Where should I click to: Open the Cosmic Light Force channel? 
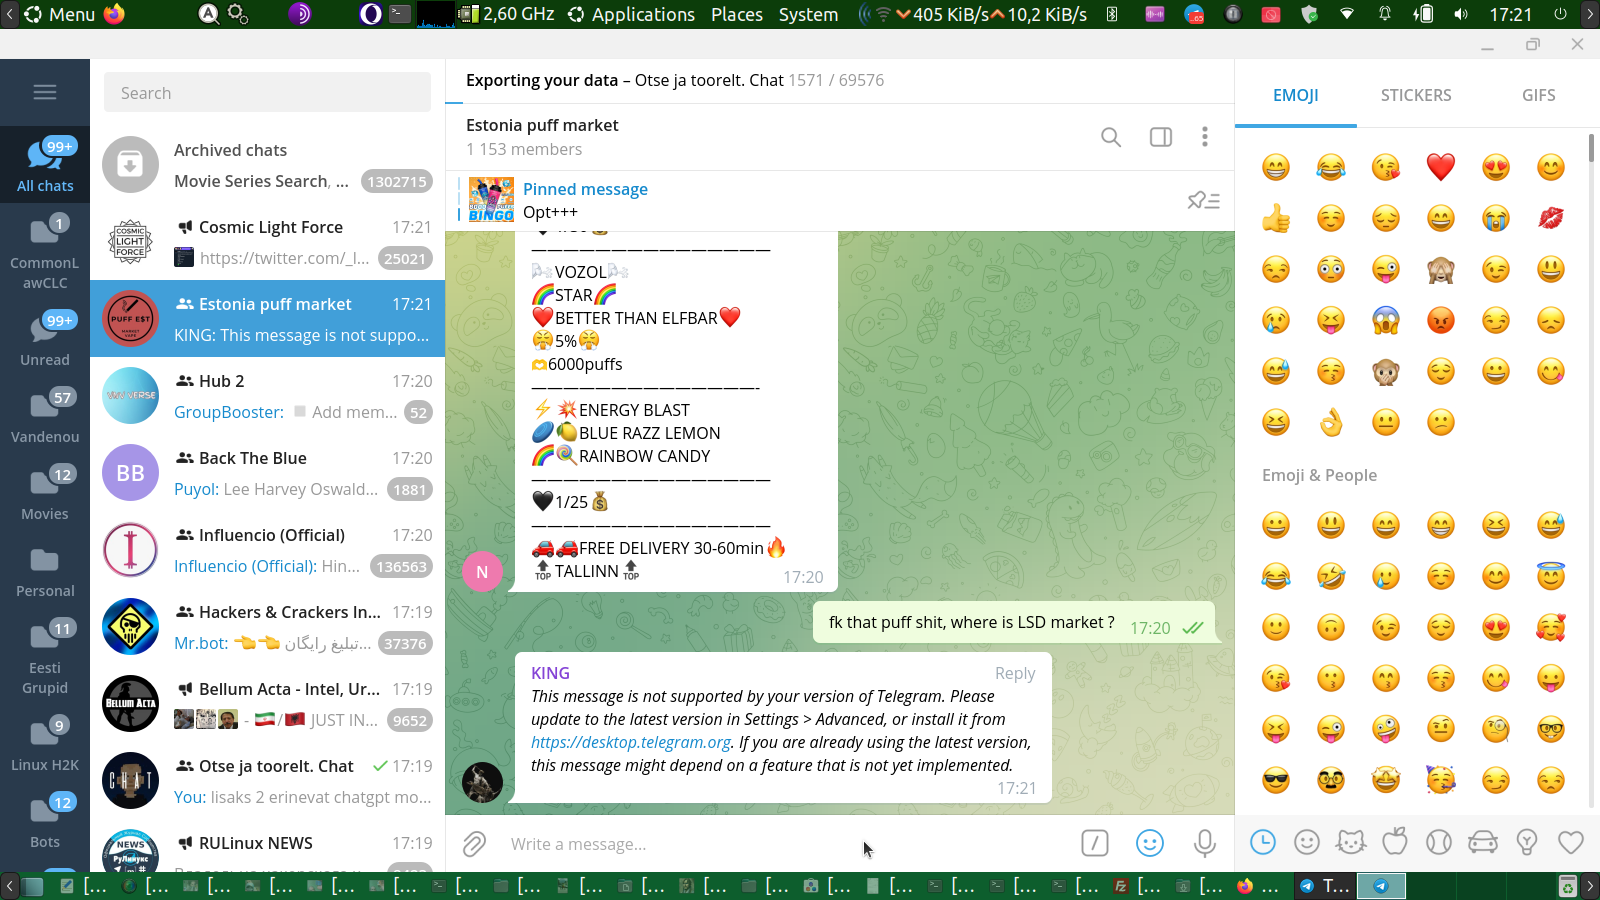pyautogui.click(x=267, y=242)
